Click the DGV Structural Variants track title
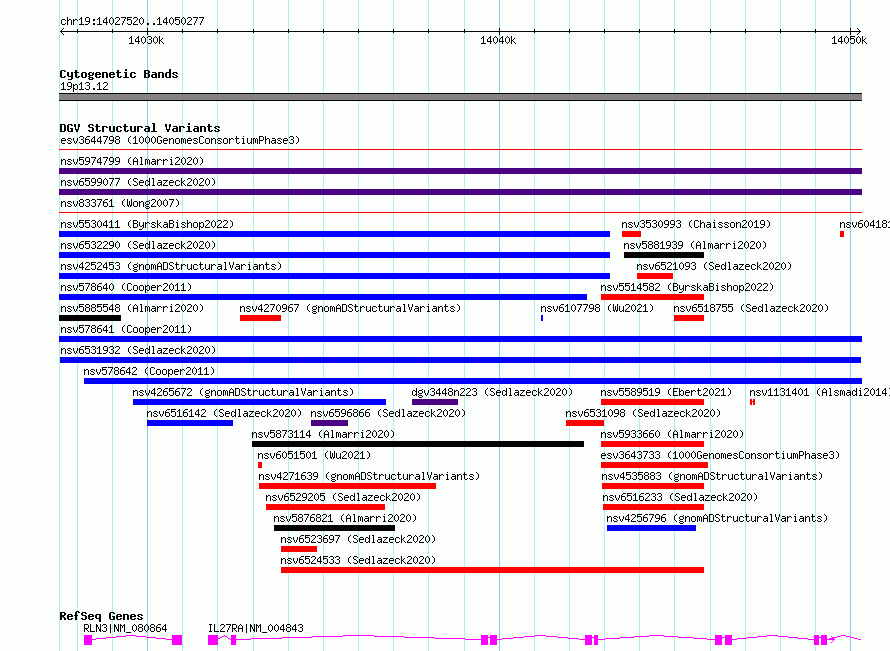Viewport: 890px width, 651px height. (140, 128)
